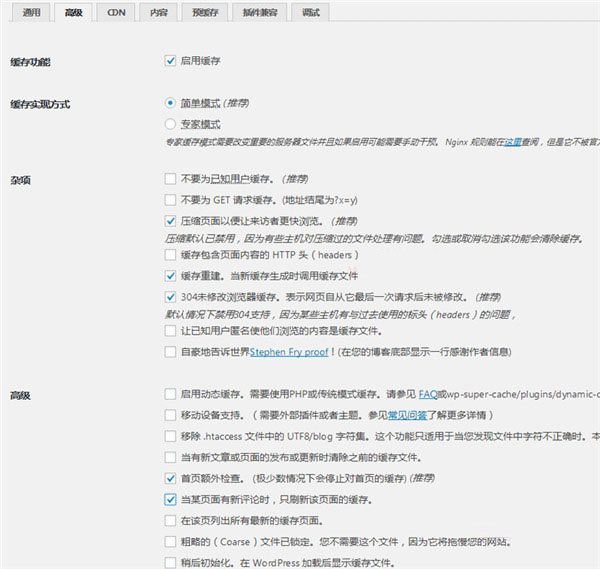Switch to the 调试 tab
Image resolution: width=600 pixels, height=569 pixels.
click(311, 13)
